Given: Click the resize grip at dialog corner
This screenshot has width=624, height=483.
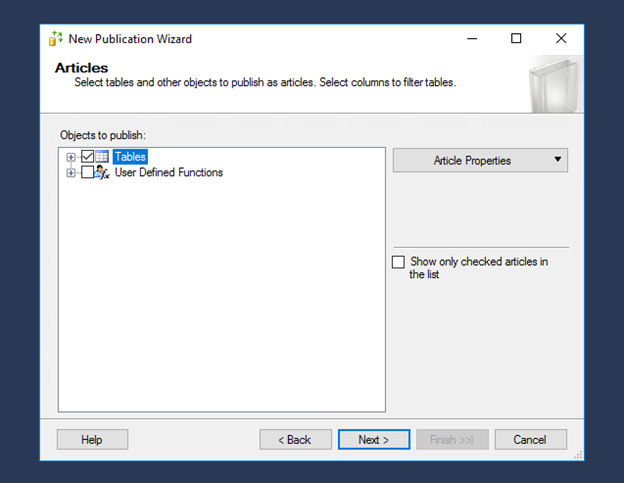Looking at the screenshot, I should [x=578, y=455].
